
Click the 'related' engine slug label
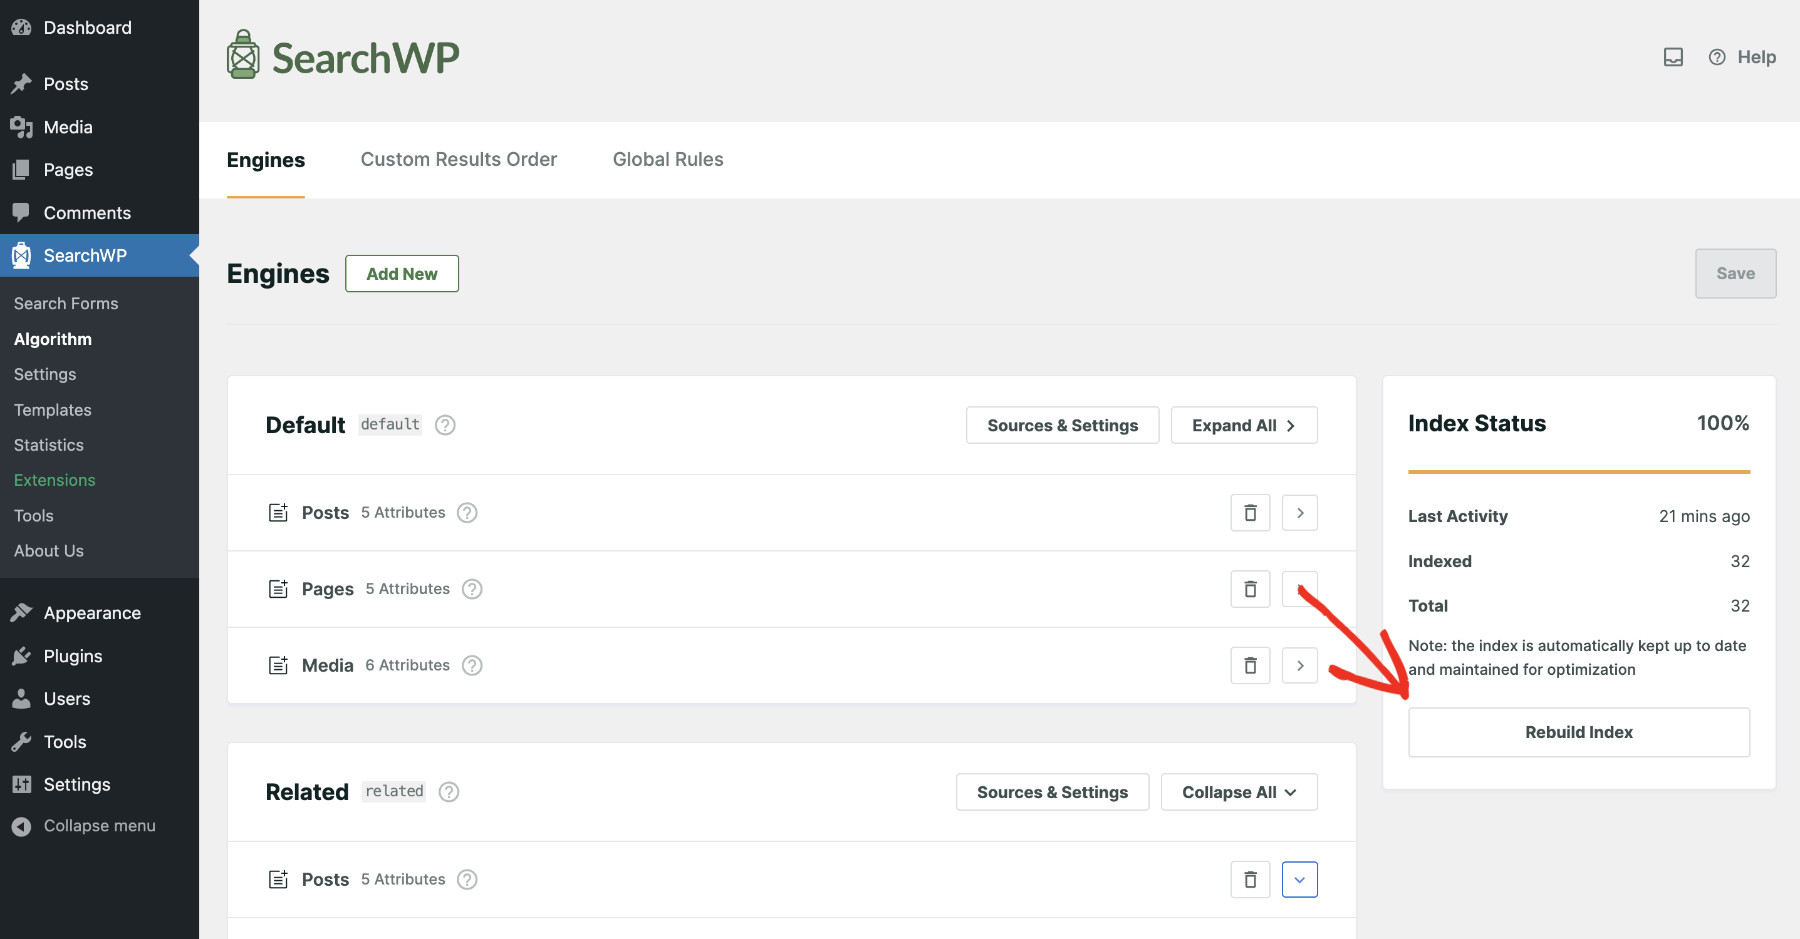pos(394,792)
